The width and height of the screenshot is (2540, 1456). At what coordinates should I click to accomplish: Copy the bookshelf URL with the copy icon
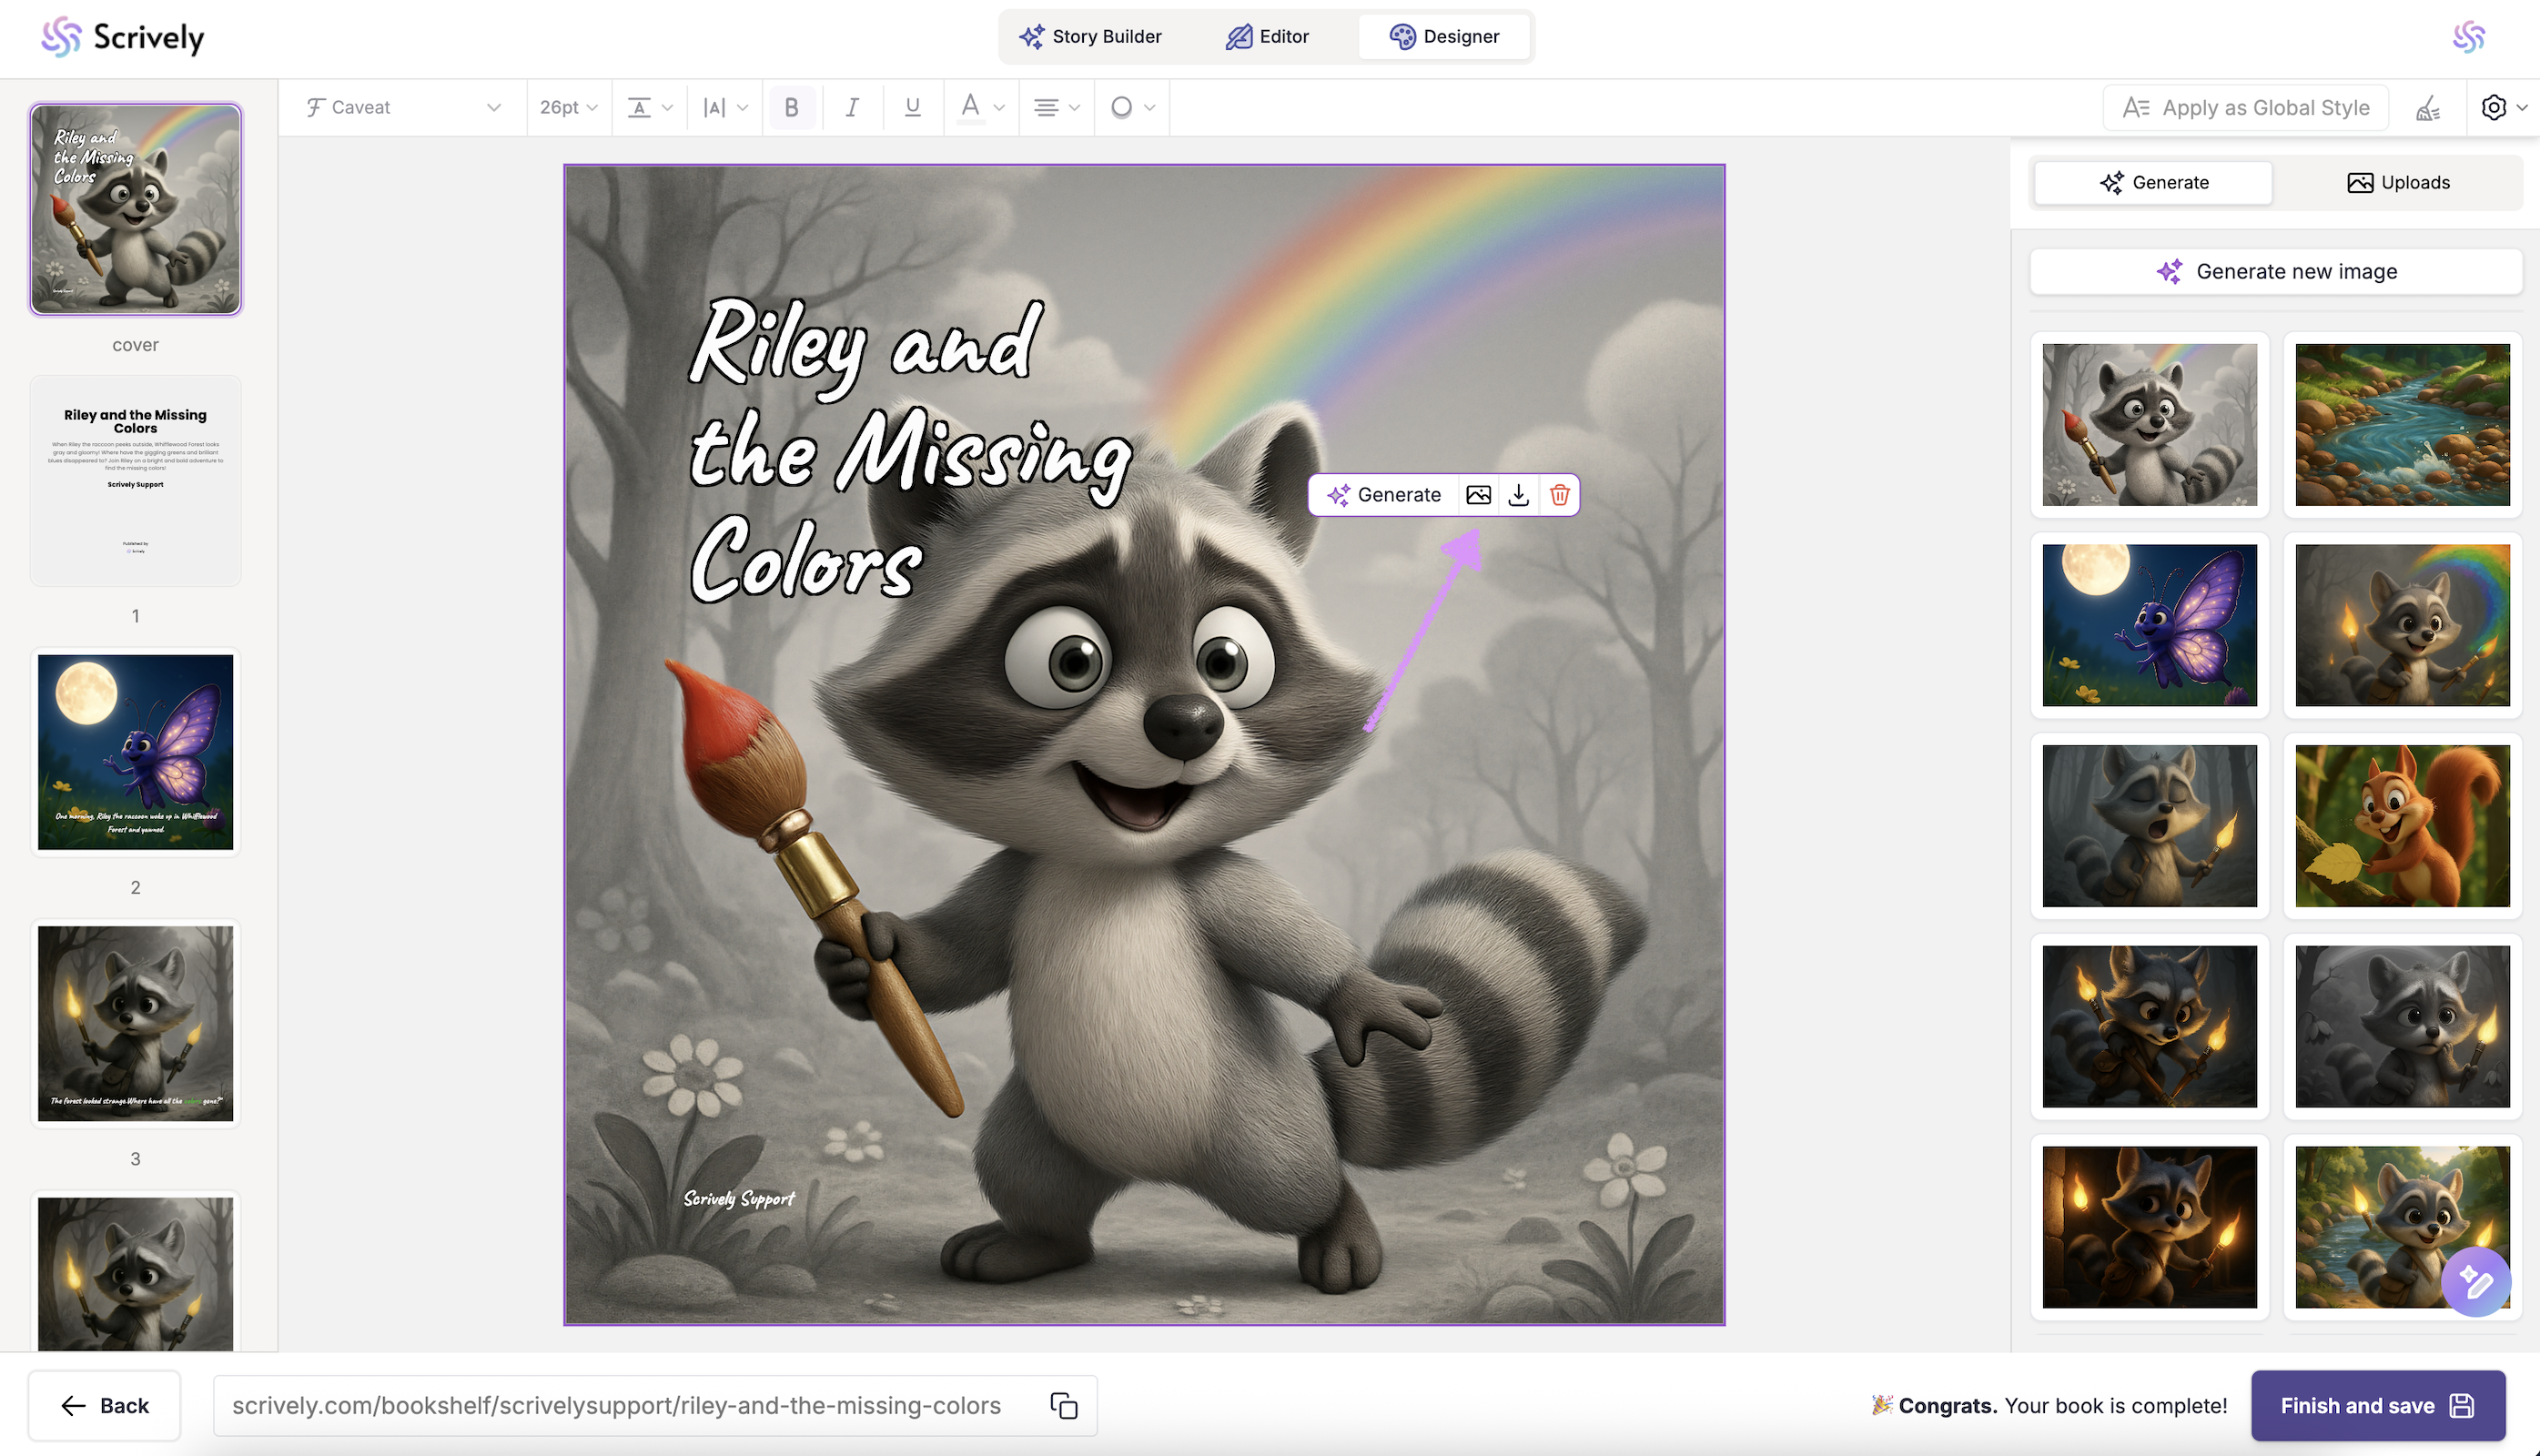(1063, 1405)
